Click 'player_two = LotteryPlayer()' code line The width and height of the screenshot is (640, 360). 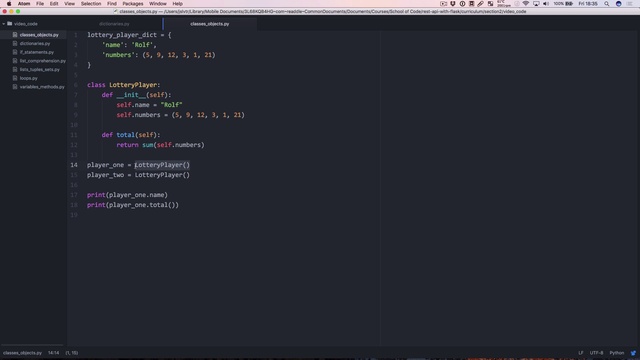coord(138,175)
